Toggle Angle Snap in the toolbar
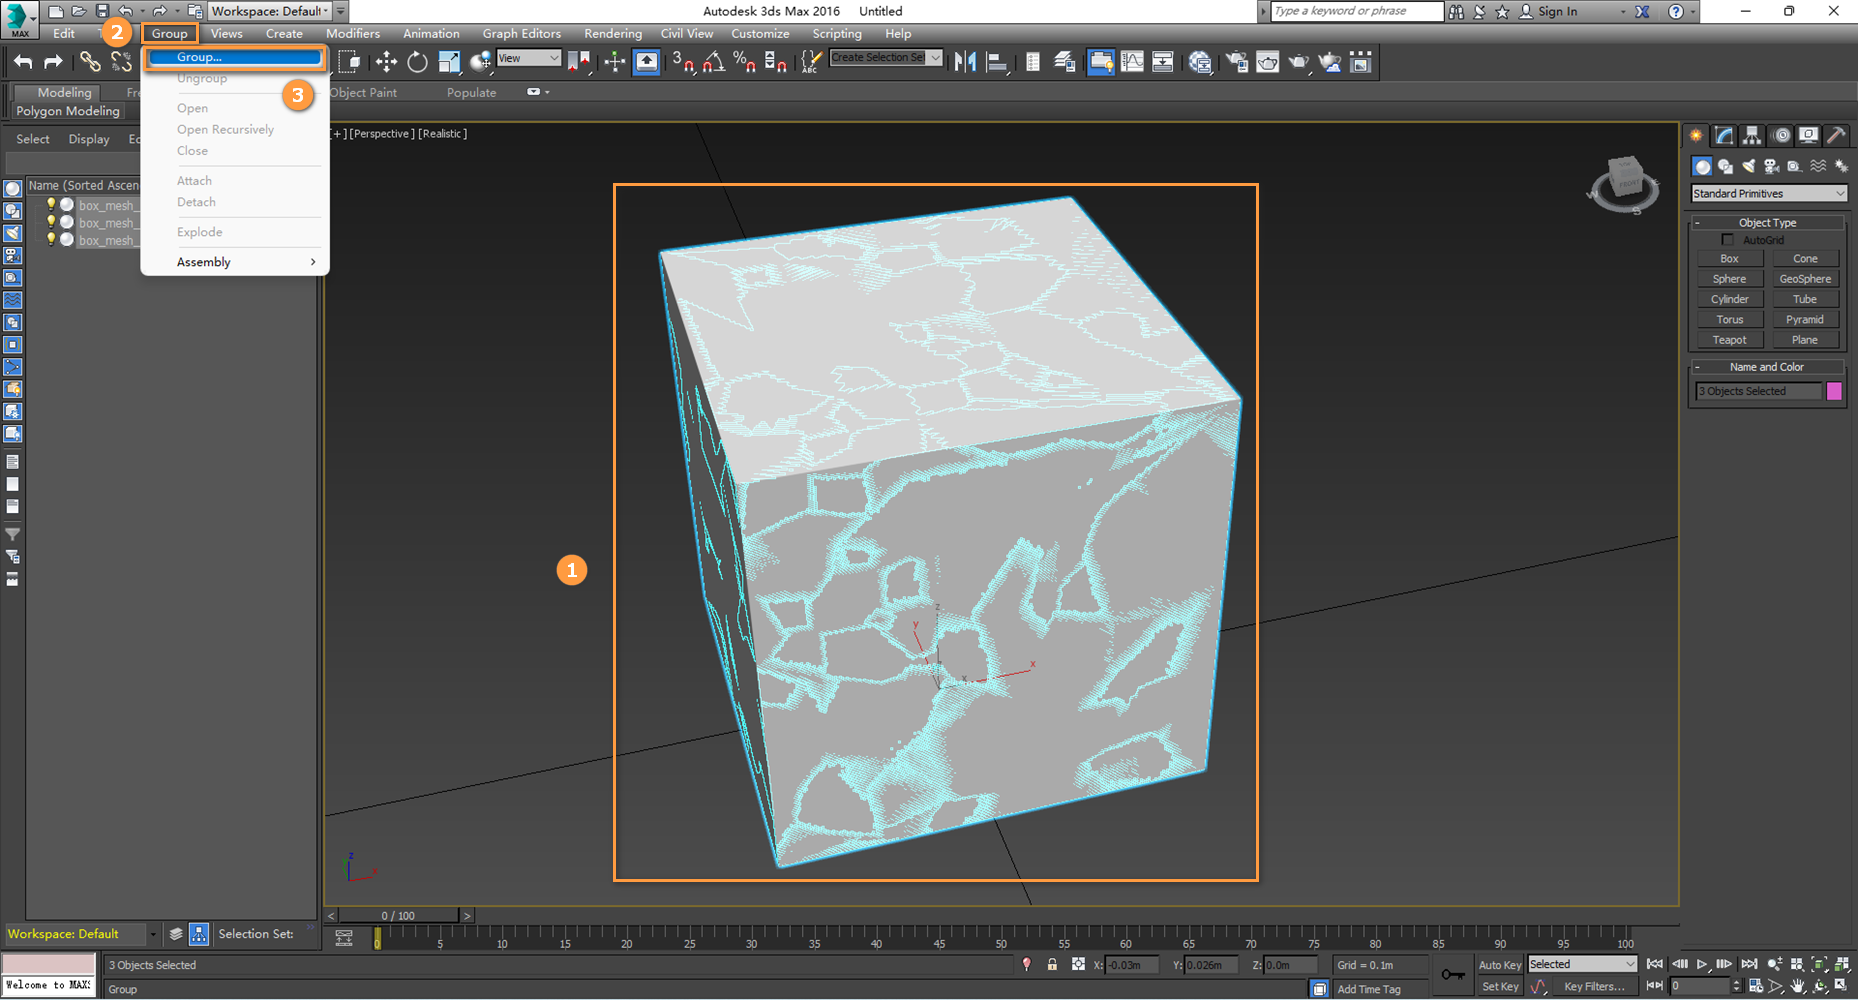Viewport: 1858px width, 1000px height. 713,62
